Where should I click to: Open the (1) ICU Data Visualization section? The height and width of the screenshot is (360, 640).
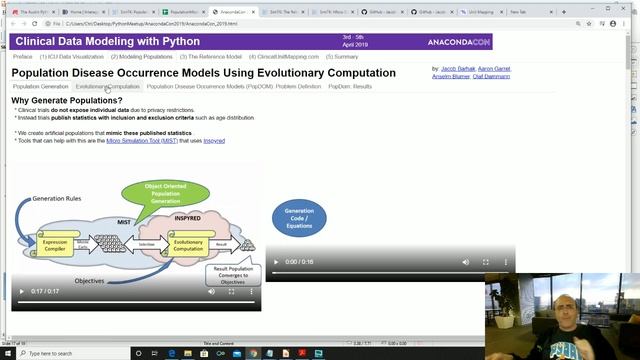pyautogui.click(x=71, y=57)
